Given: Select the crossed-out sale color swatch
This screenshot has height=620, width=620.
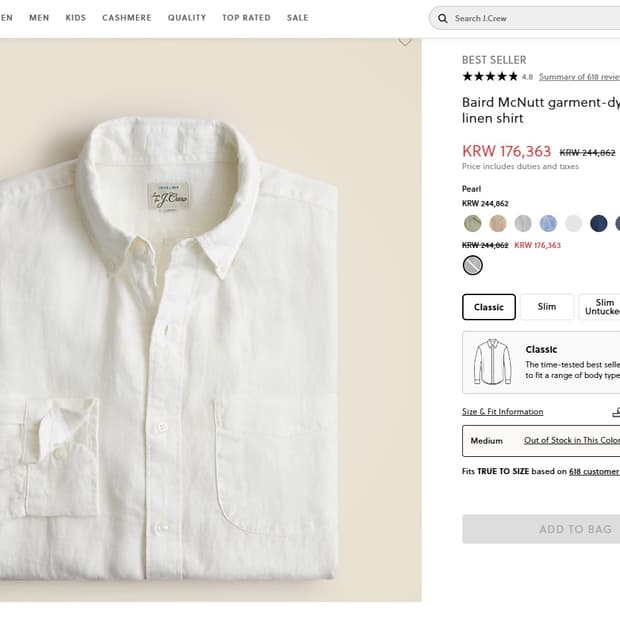Looking at the screenshot, I should [x=473, y=265].
